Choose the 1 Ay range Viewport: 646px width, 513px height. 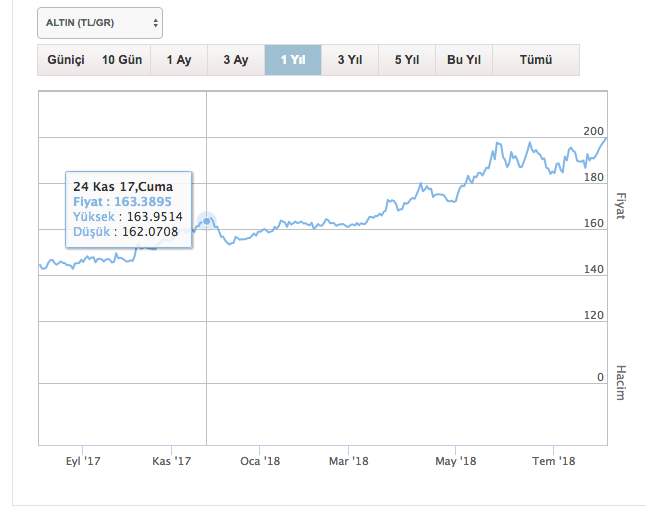point(179,60)
